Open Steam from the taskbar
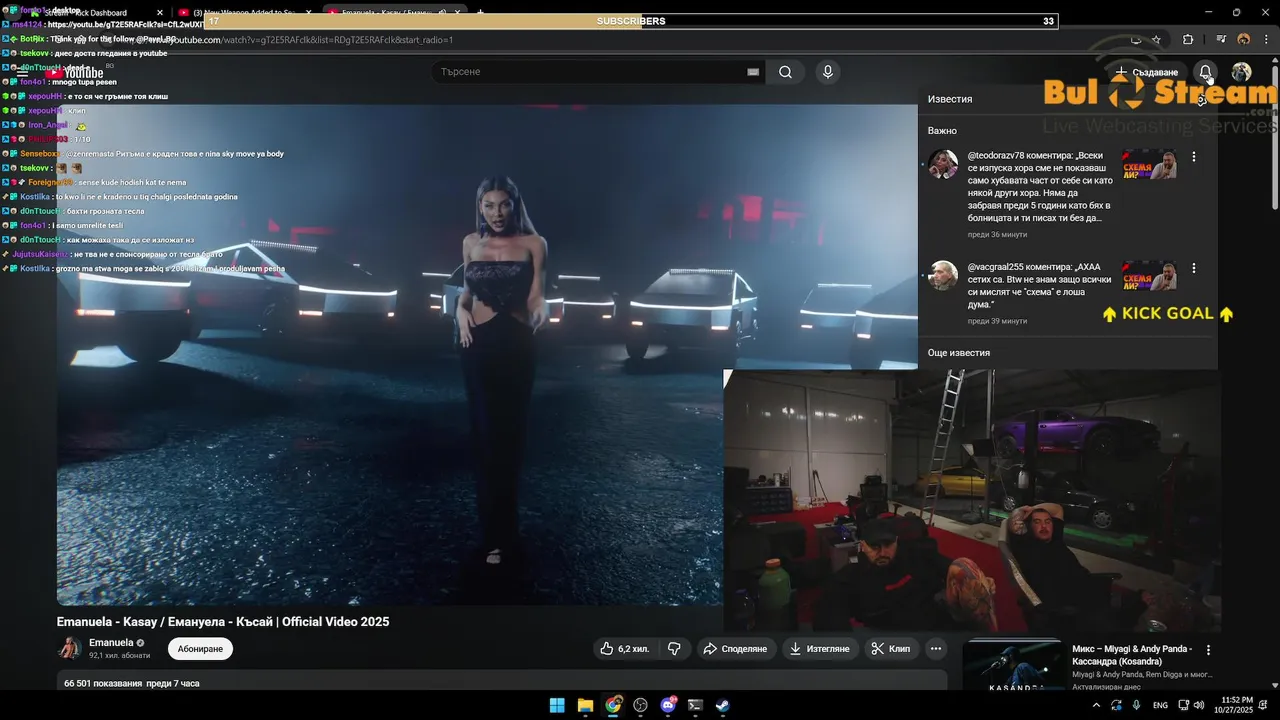Viewport: 1280px width, 720px height. point(722,705)
